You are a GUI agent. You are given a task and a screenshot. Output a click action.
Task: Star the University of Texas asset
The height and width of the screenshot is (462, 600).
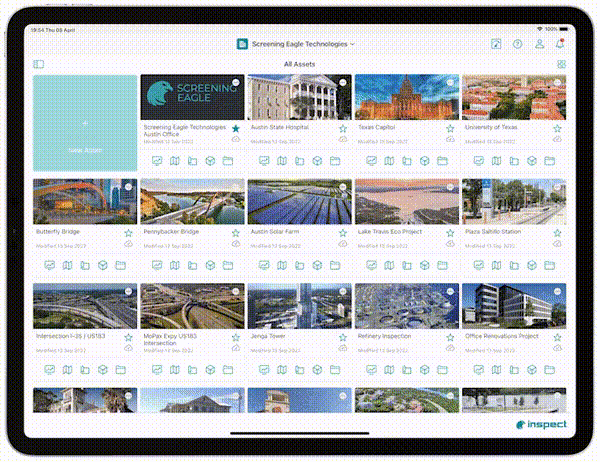pyautogui.click(x=557, y=128)
